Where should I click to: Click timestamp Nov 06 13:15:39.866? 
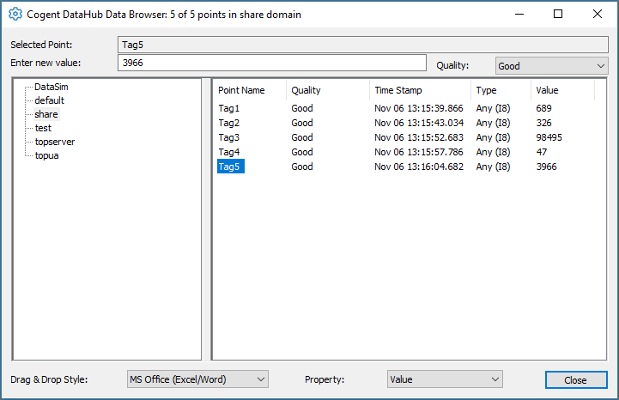(x=418, y=108)
